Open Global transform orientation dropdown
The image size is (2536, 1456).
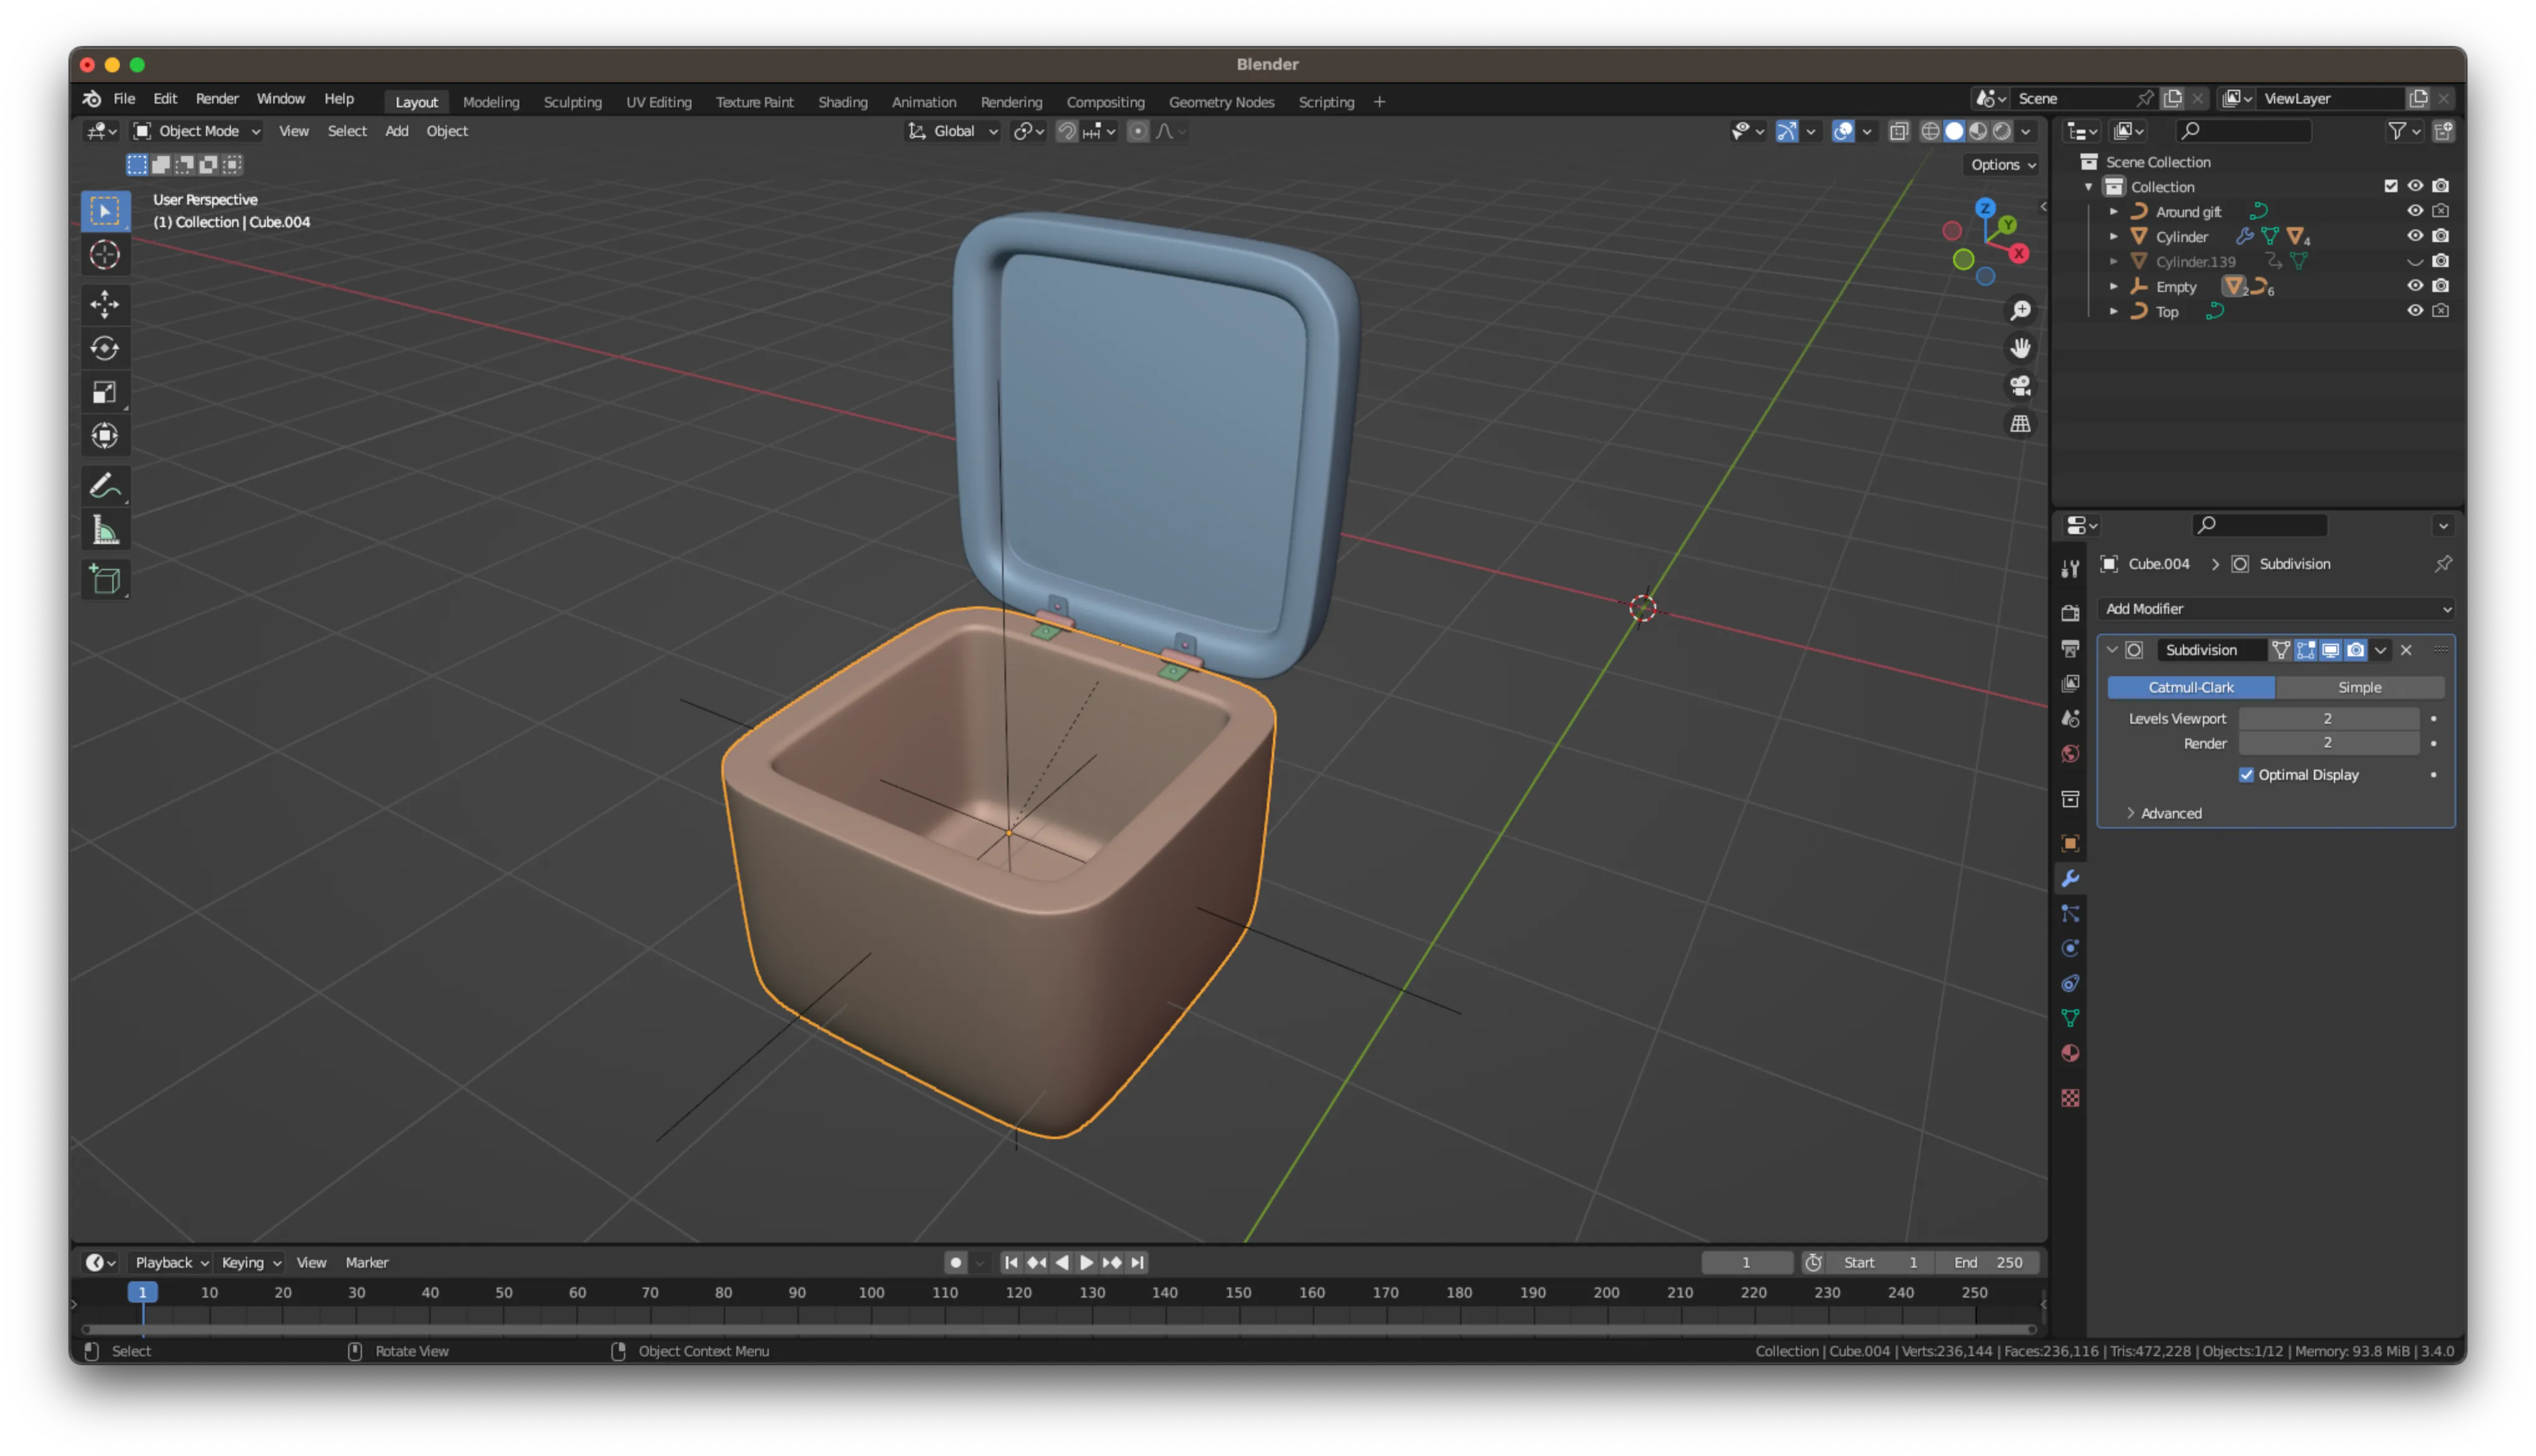(x=952, y=131)
